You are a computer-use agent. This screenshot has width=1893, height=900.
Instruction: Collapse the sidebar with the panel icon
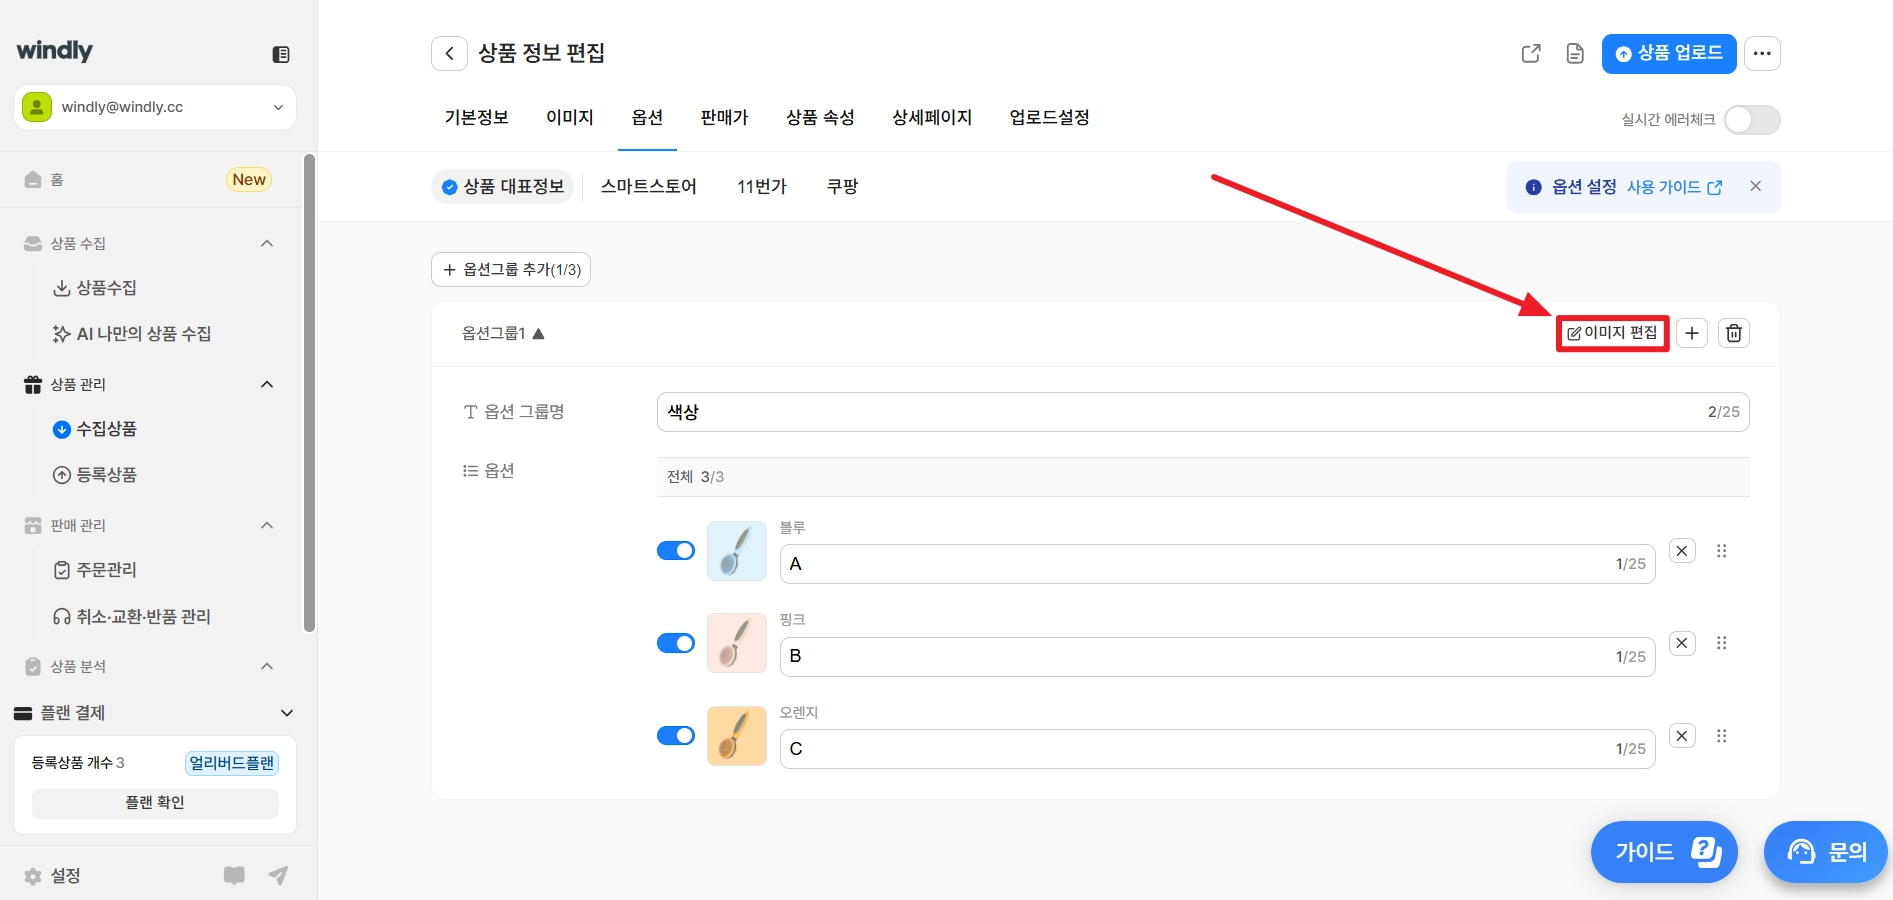(x=281, y=54)
